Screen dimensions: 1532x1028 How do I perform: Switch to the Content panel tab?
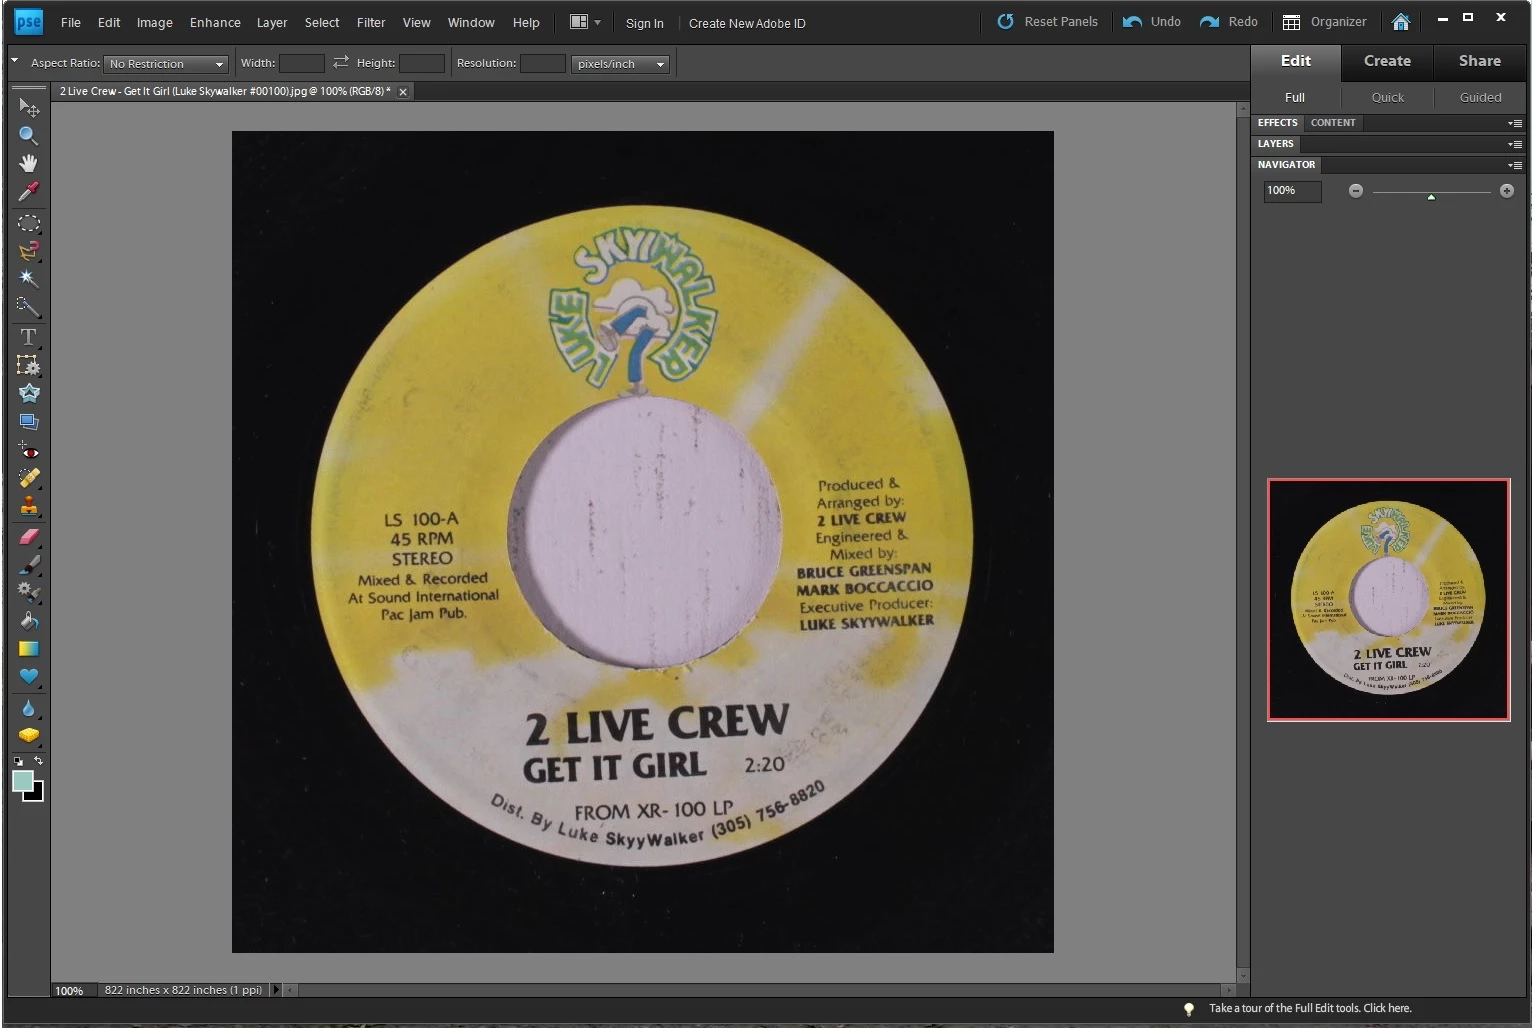tap(1333, 123)
